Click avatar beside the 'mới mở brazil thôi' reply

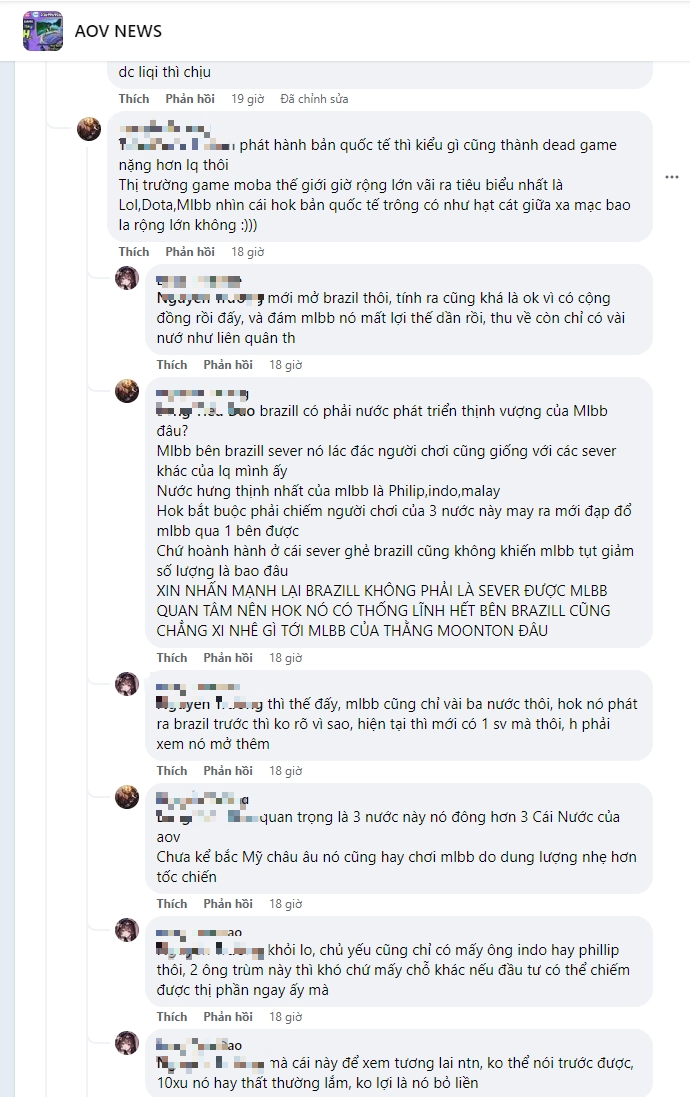coord(127,278)
